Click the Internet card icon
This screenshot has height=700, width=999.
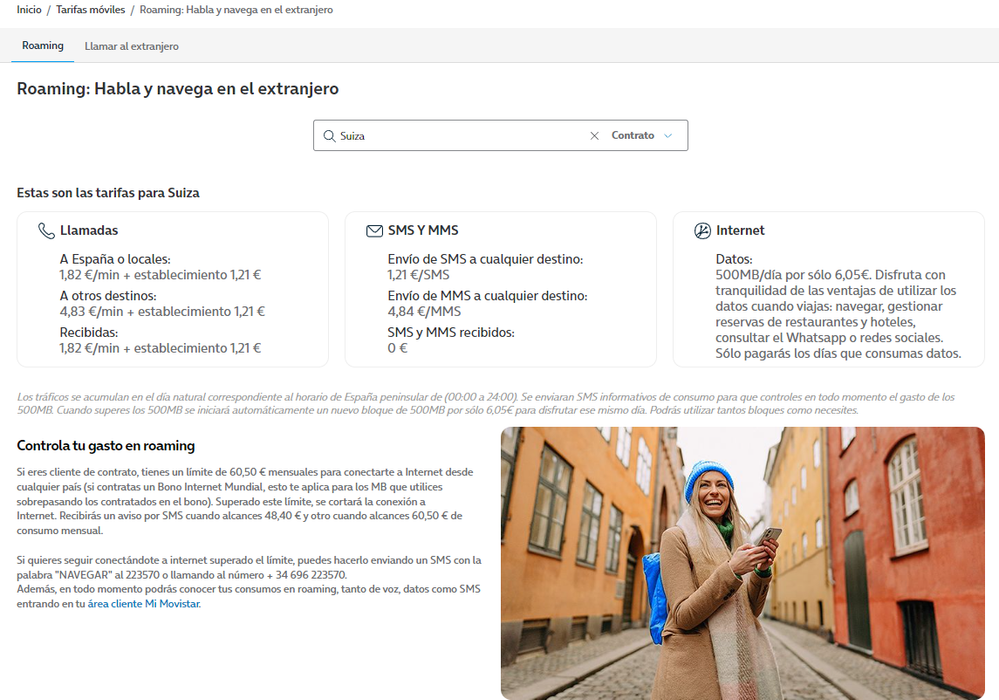[x=702, y=231]
